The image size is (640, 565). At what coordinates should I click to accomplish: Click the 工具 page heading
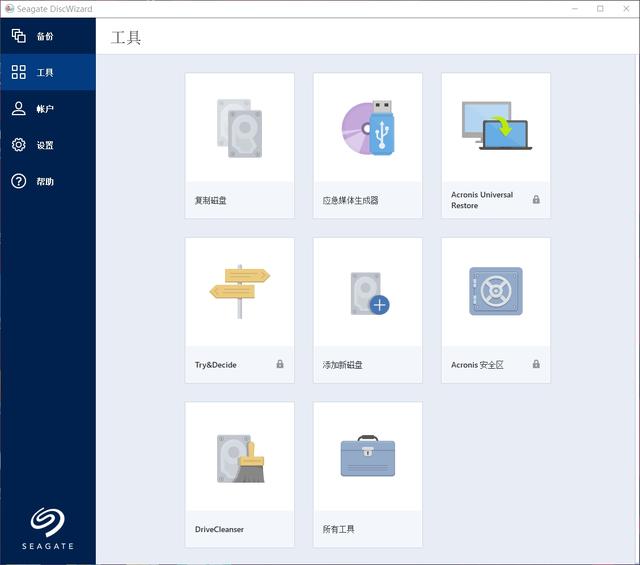point(126,38)
